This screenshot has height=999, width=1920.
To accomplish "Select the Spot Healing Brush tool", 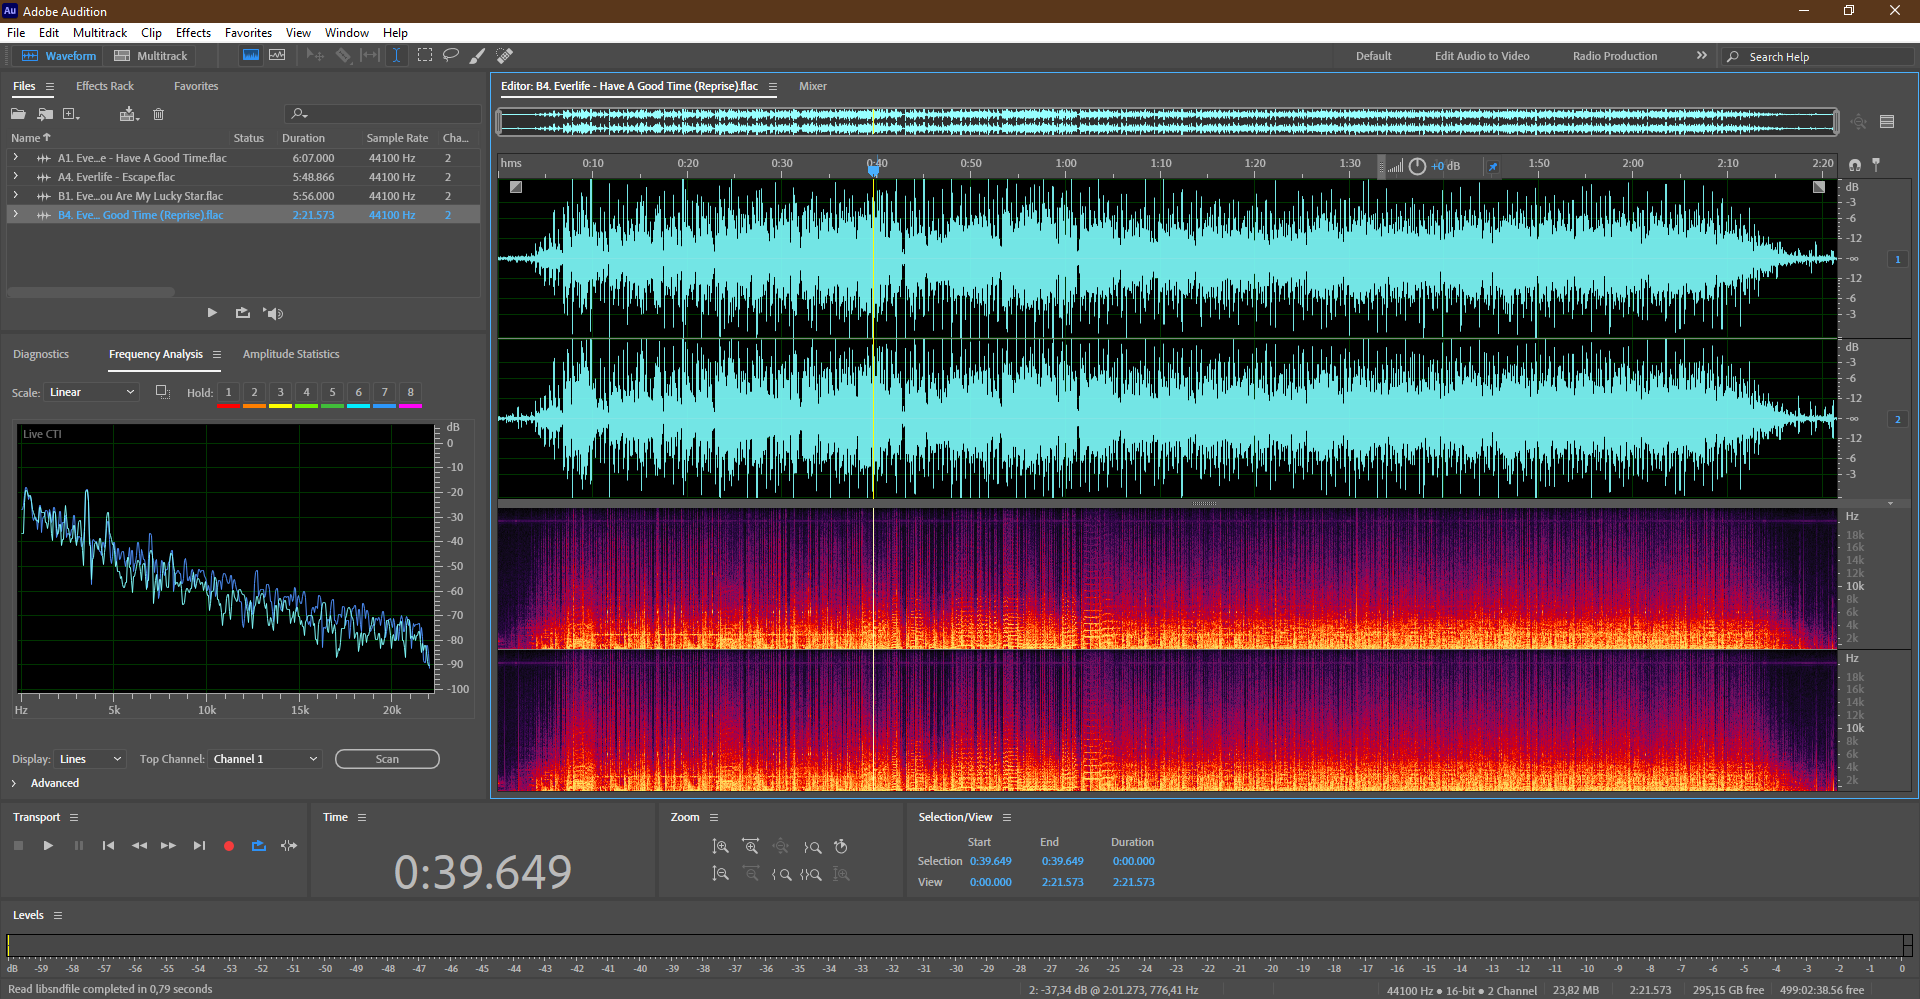I will 505,55.
